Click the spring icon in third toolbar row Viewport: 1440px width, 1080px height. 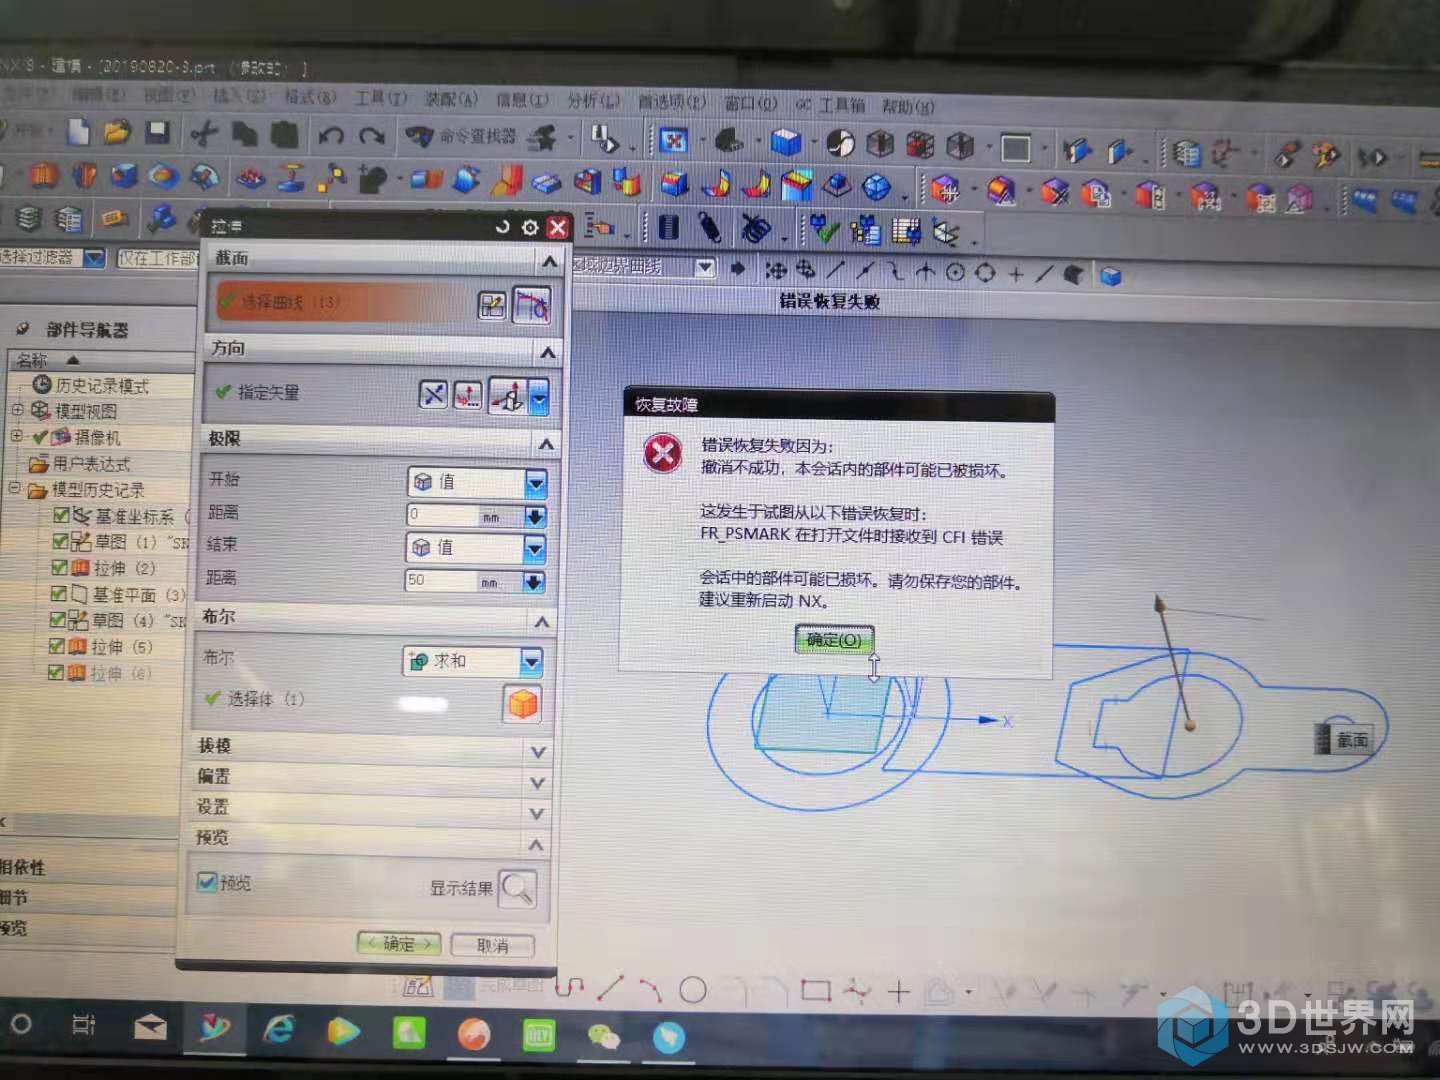click(709, 229)
